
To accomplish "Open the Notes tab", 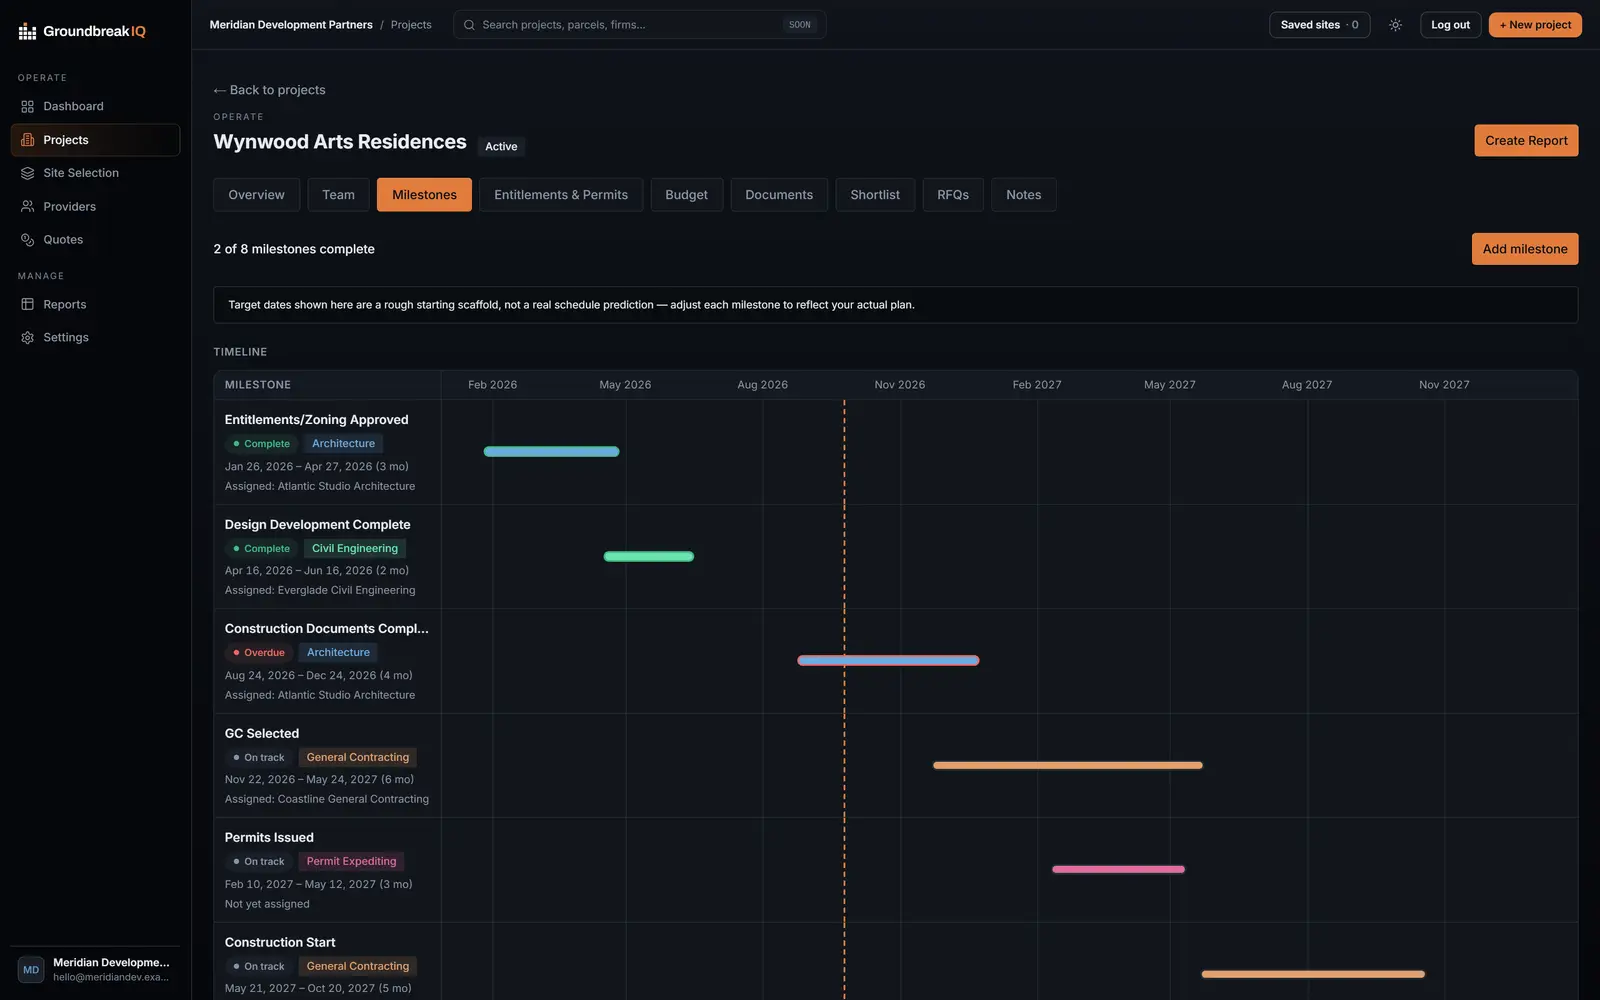I will click(x=1024, y=195).
